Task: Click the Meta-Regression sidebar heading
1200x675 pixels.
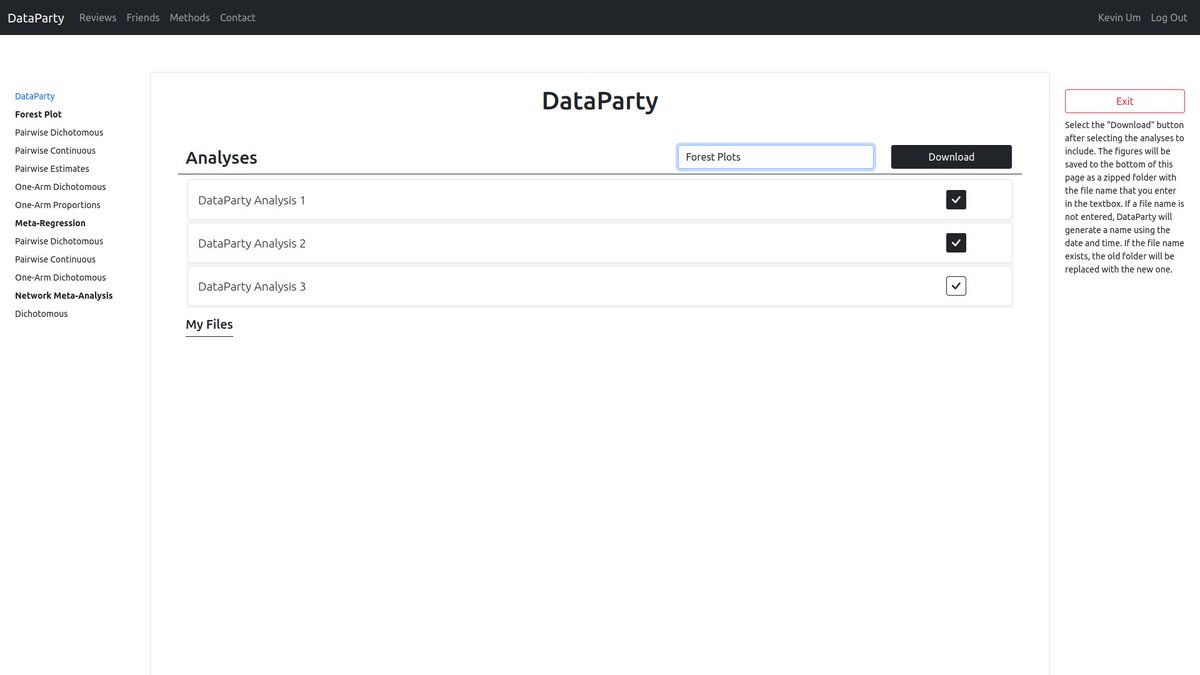Action: [x=50, y=223]
